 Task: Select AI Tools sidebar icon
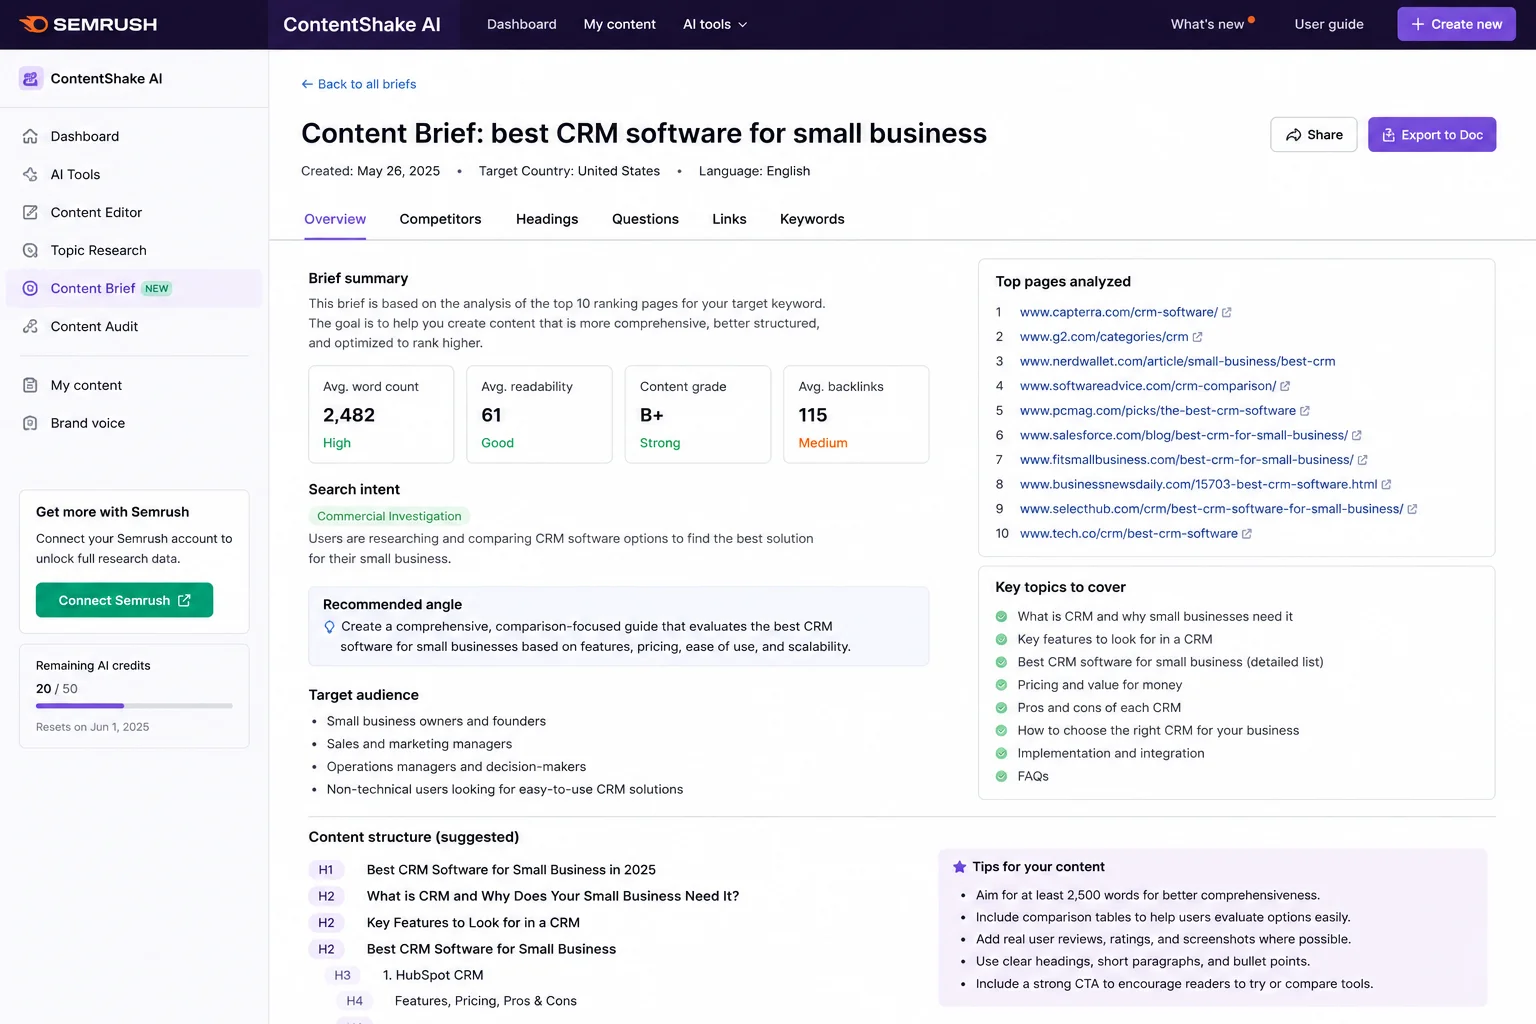[x=30, y=174]
